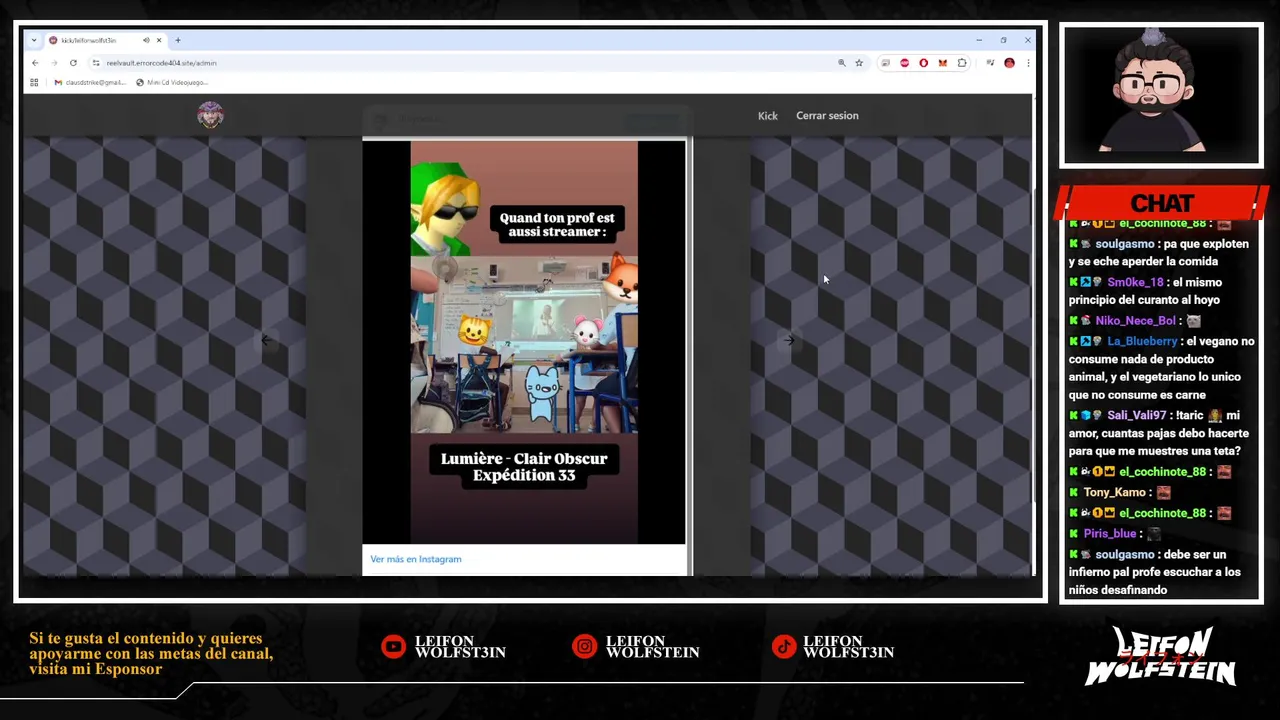The height and width of the screenshot is (720, 1280).
Task: Click chat username Tony_Kamo
Action: point(1114,493)
